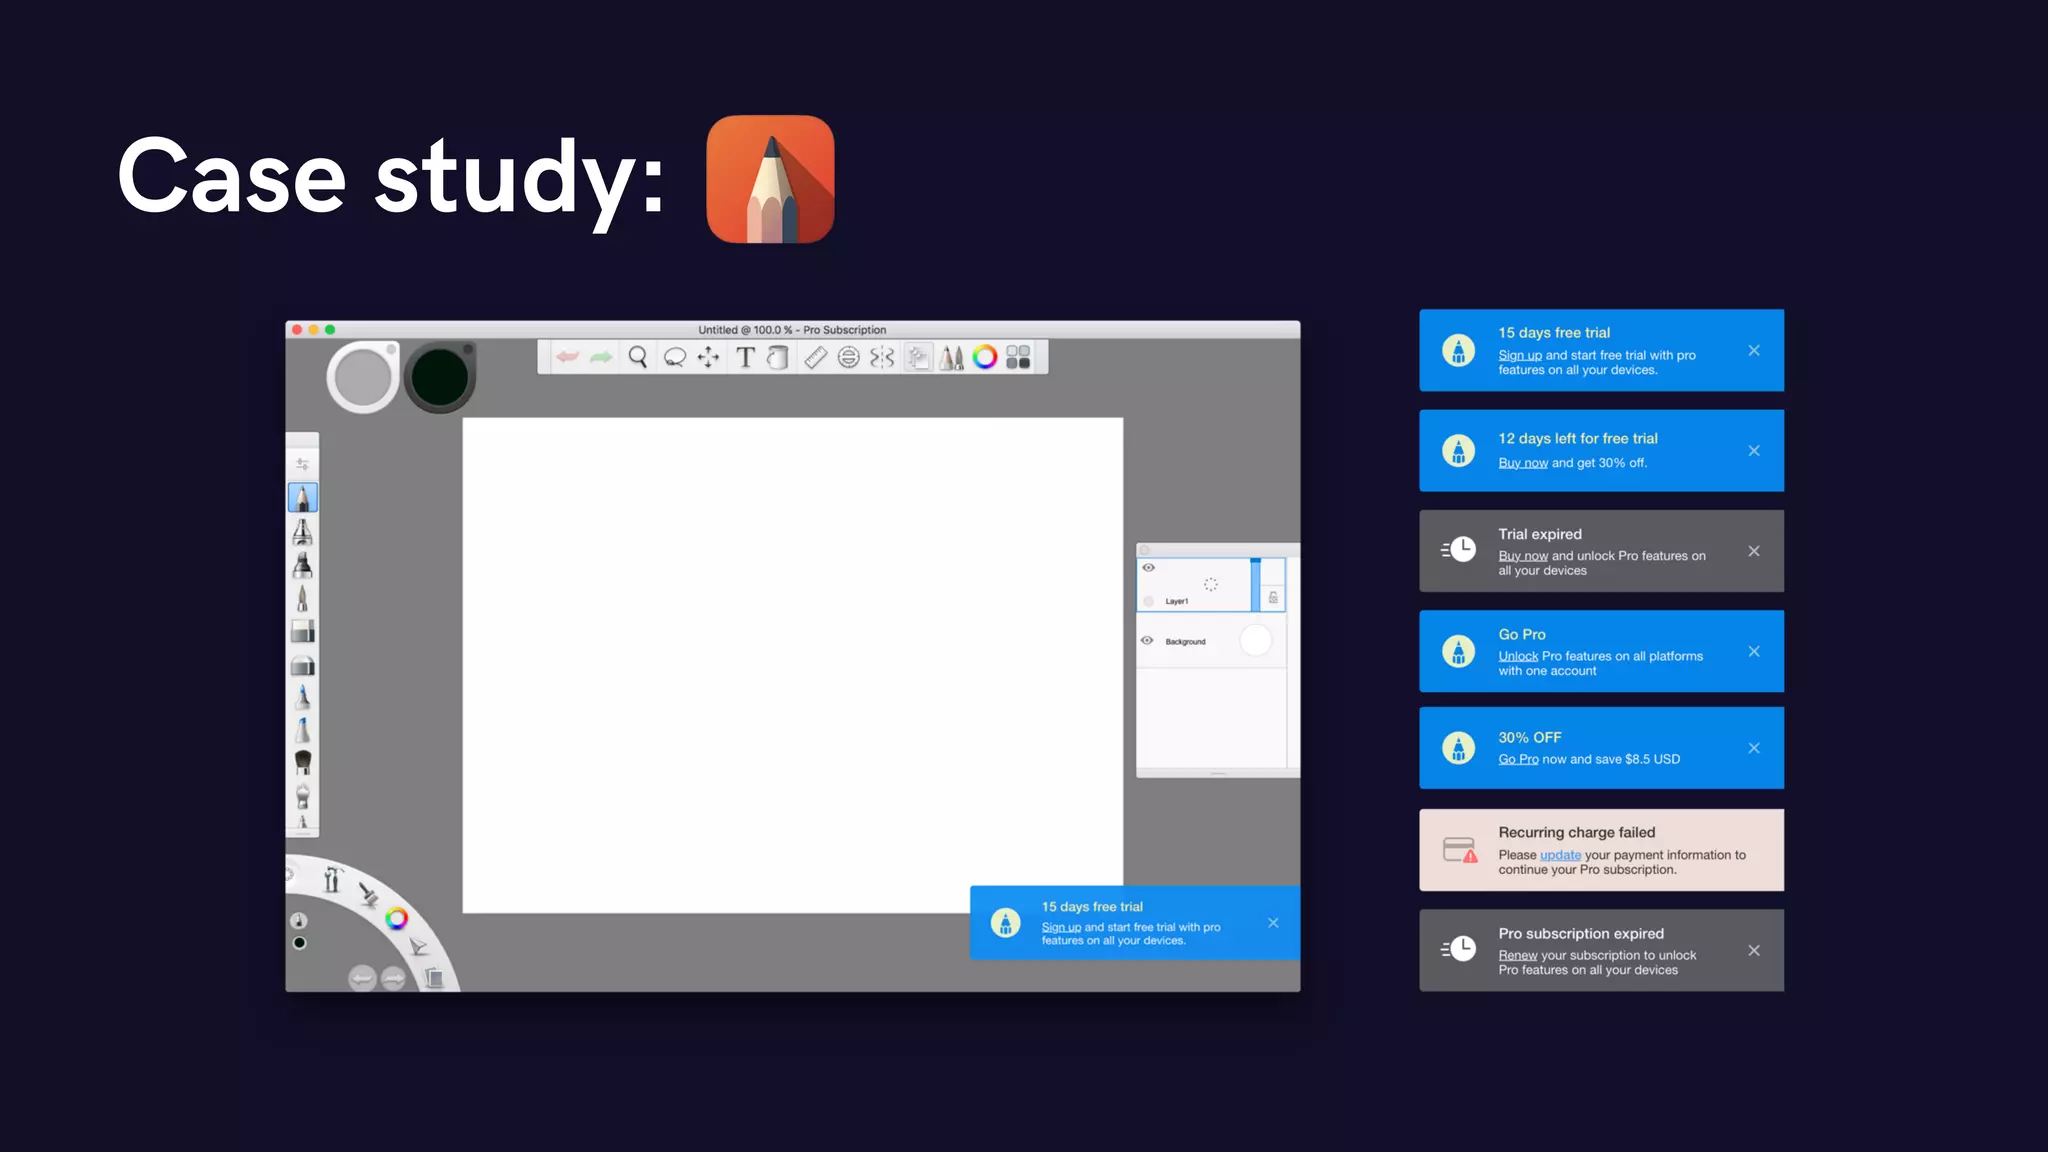This screenshot has height=1152, width=2048.
Task: Click the Background layer white color circle
Action: pos(1255,640)
